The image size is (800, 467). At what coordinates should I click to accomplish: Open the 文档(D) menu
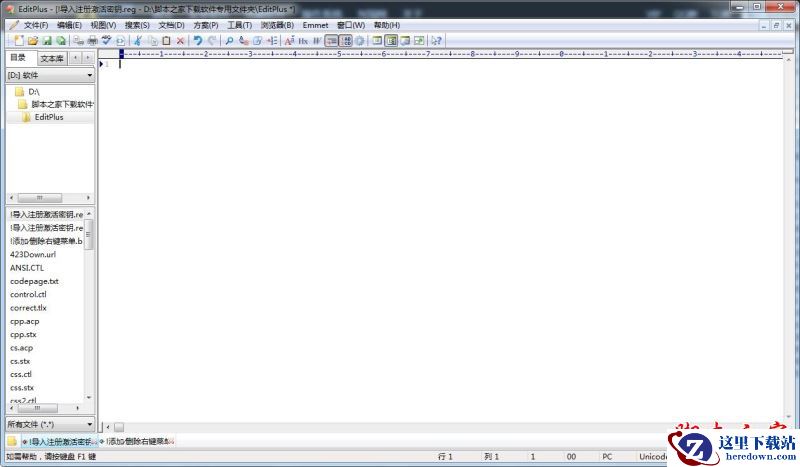tap(171, 25)
